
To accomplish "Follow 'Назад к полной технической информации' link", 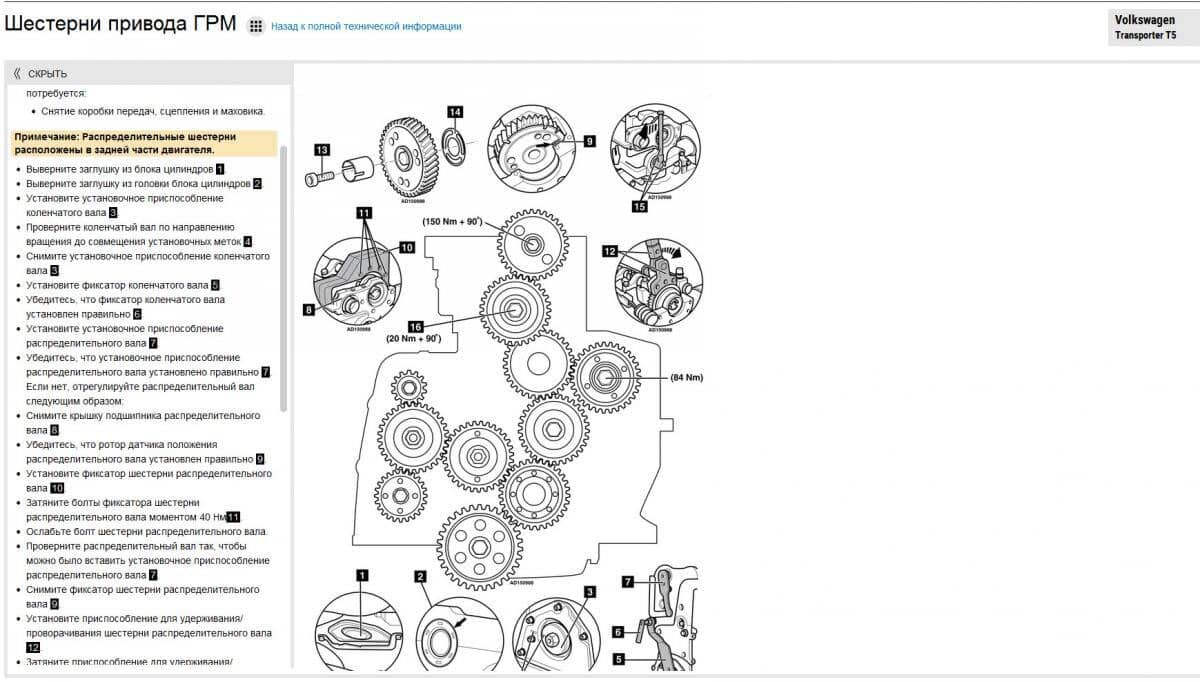I will pos(366,27).
